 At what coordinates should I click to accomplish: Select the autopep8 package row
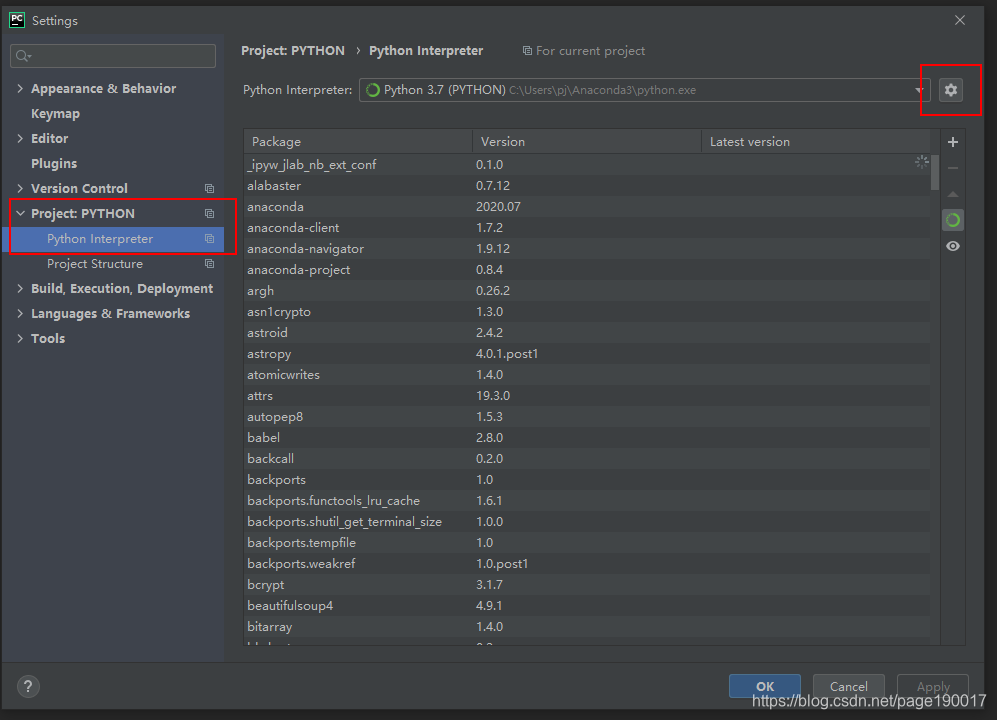(586, 417)
